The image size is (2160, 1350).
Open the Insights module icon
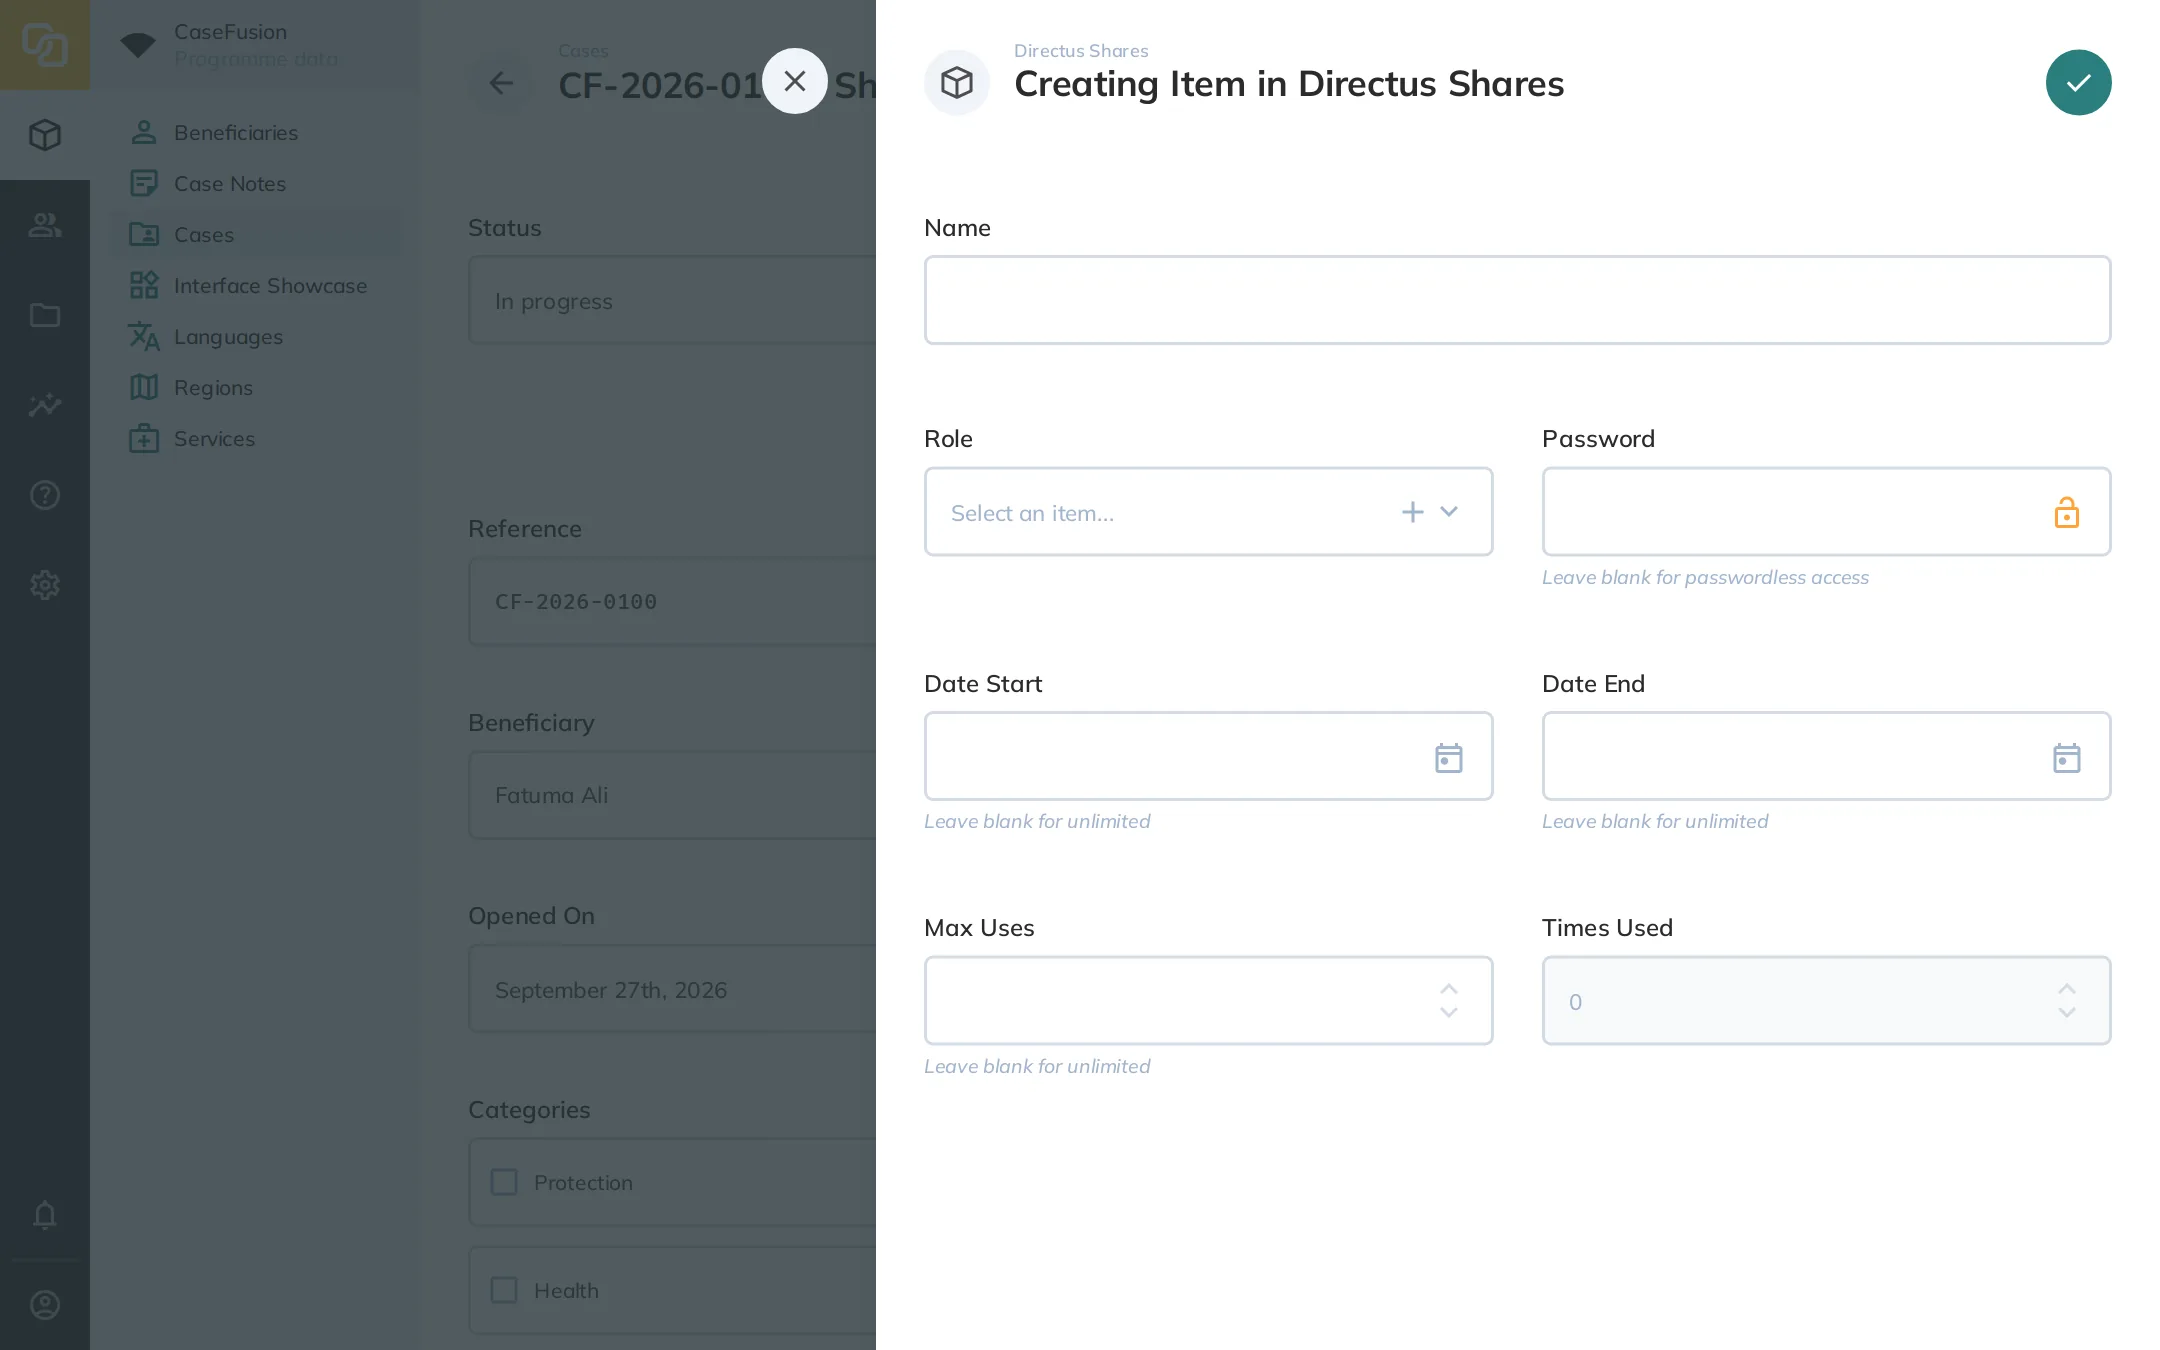[x=45, y=405]
